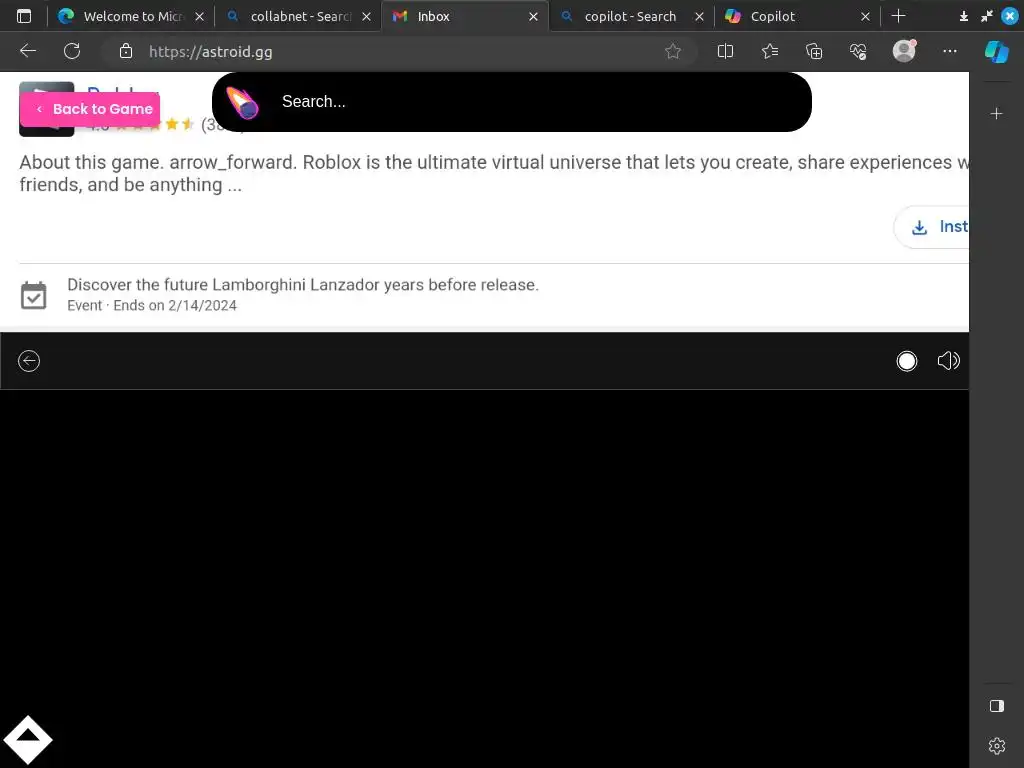The width and height of the screenshot is (1024, 768).
Task: Click the Install download button
Action: pos(932,227)
